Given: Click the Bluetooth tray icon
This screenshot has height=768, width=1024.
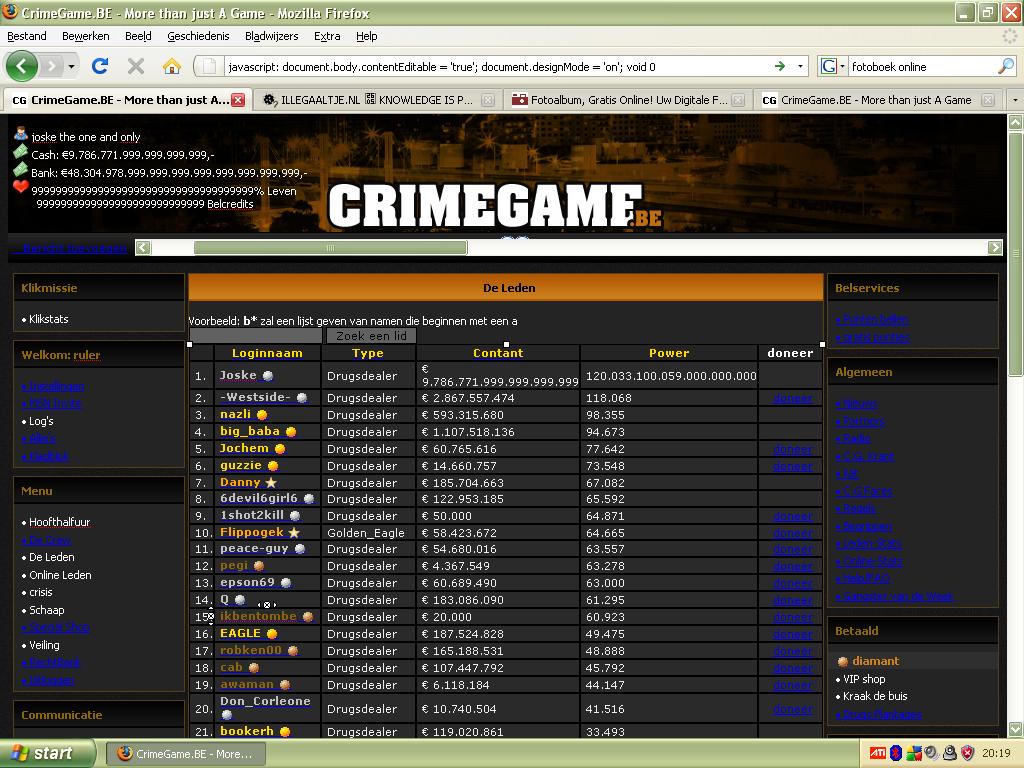Looking at the screenshot, I should 896,754.
